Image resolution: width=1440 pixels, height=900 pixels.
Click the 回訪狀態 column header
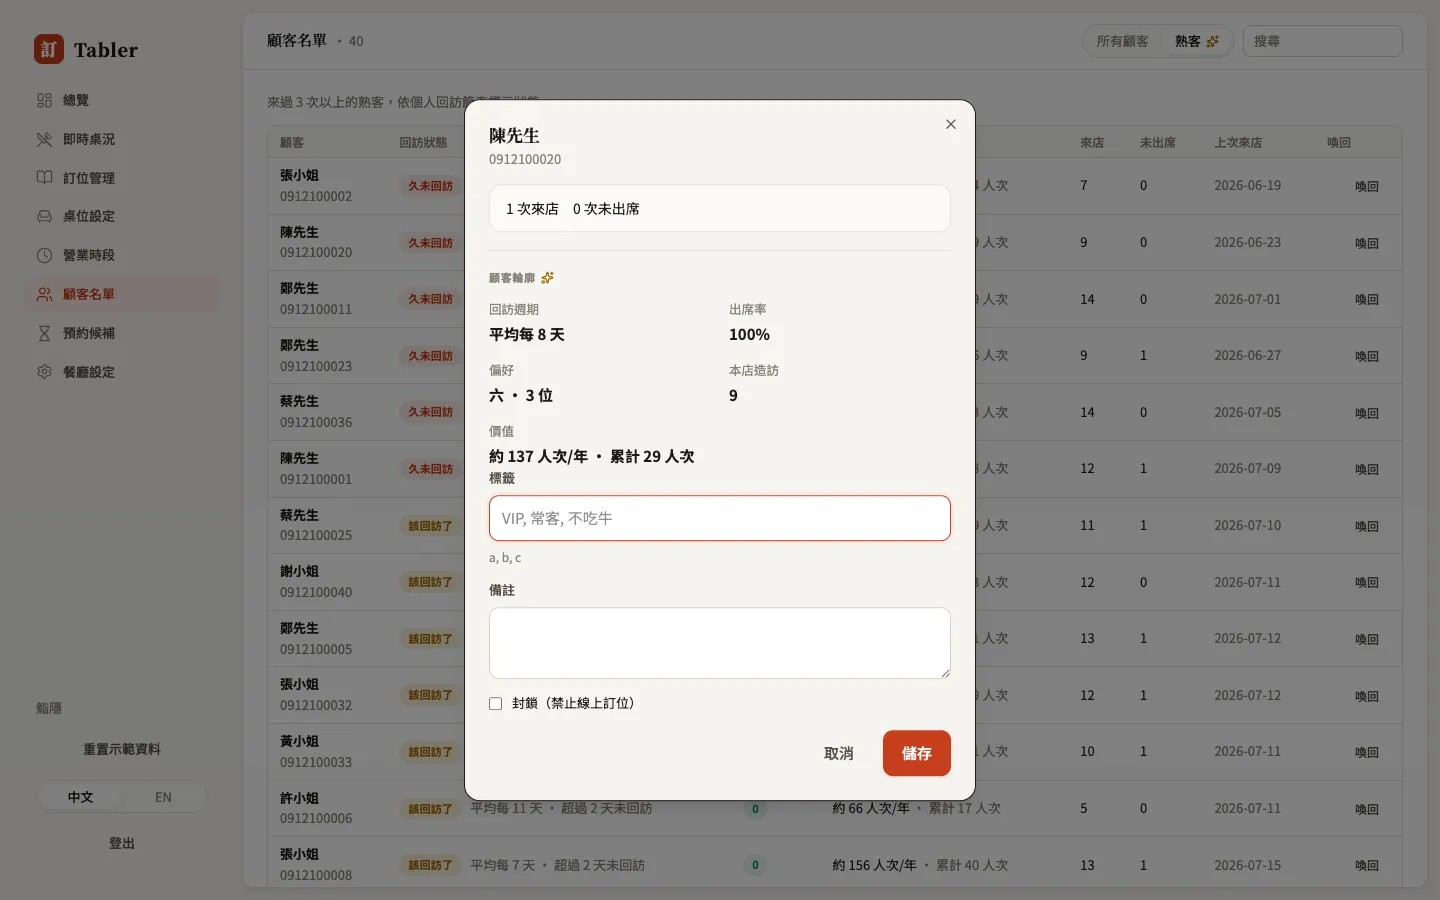coord(424,143)
